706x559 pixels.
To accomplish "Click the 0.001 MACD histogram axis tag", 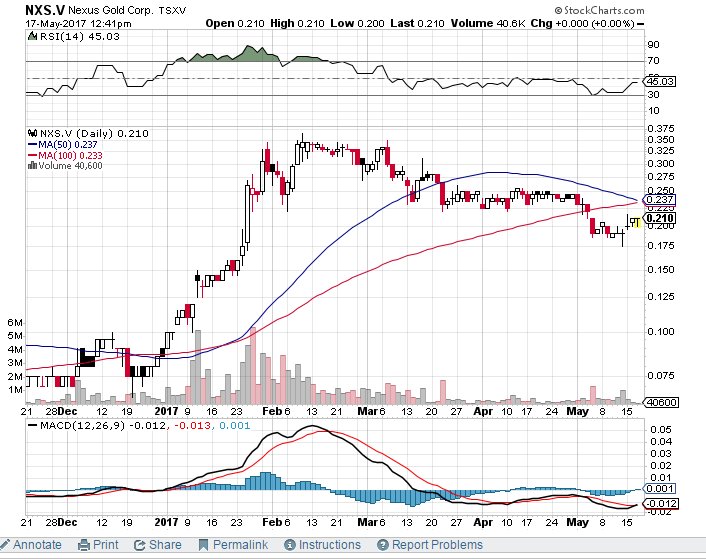I will tap(660, 488).
